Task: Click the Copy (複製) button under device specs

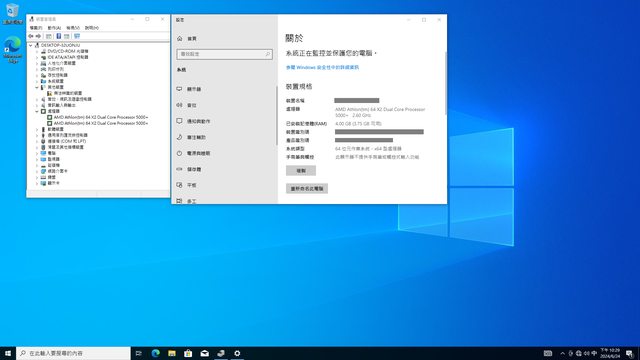Action: (301, 171)
